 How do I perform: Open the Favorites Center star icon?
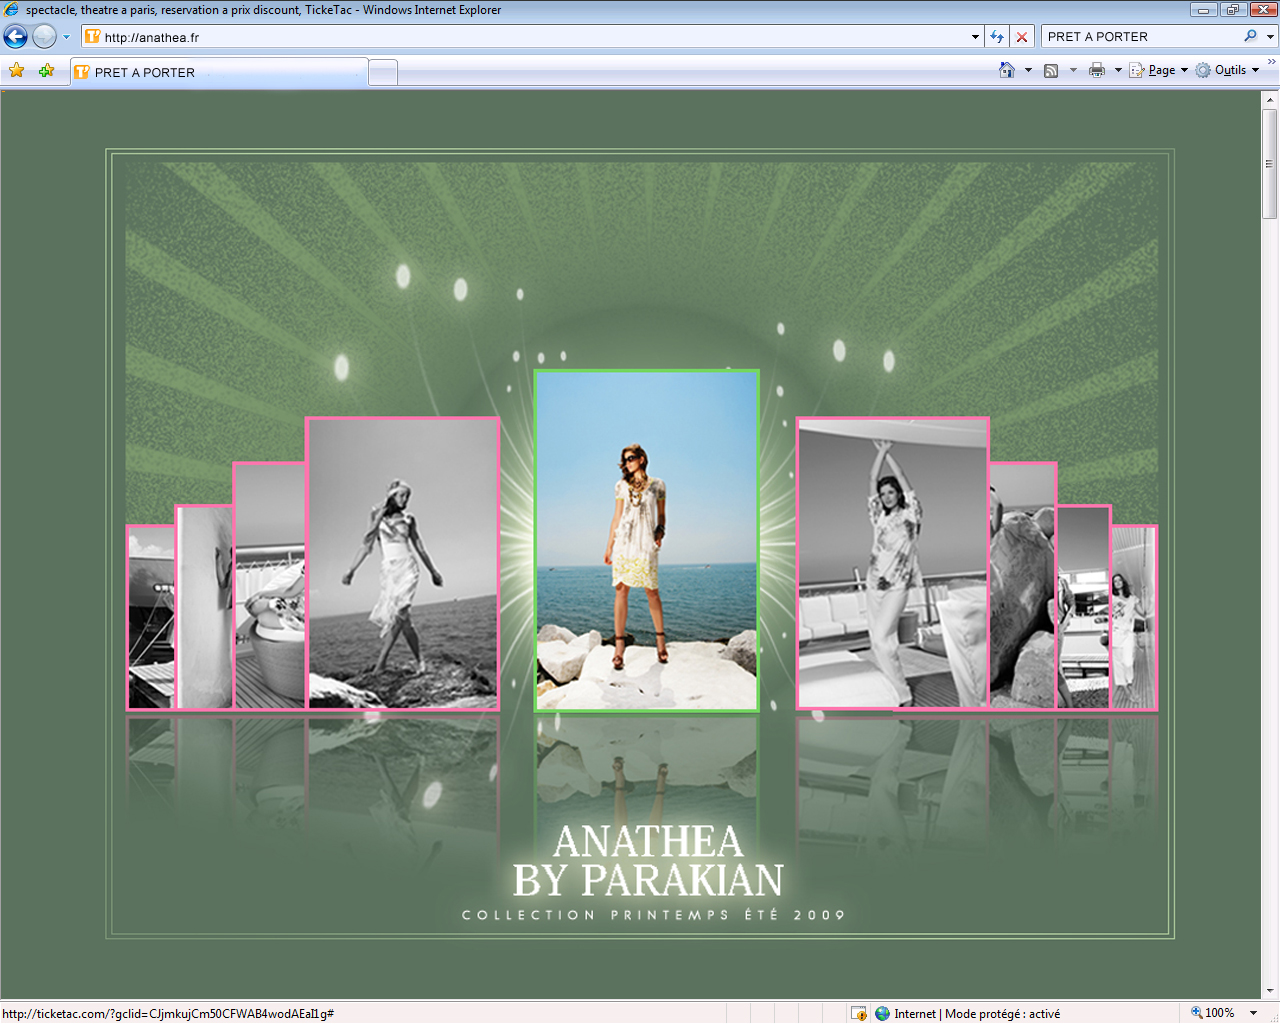(x=16, y=71)
